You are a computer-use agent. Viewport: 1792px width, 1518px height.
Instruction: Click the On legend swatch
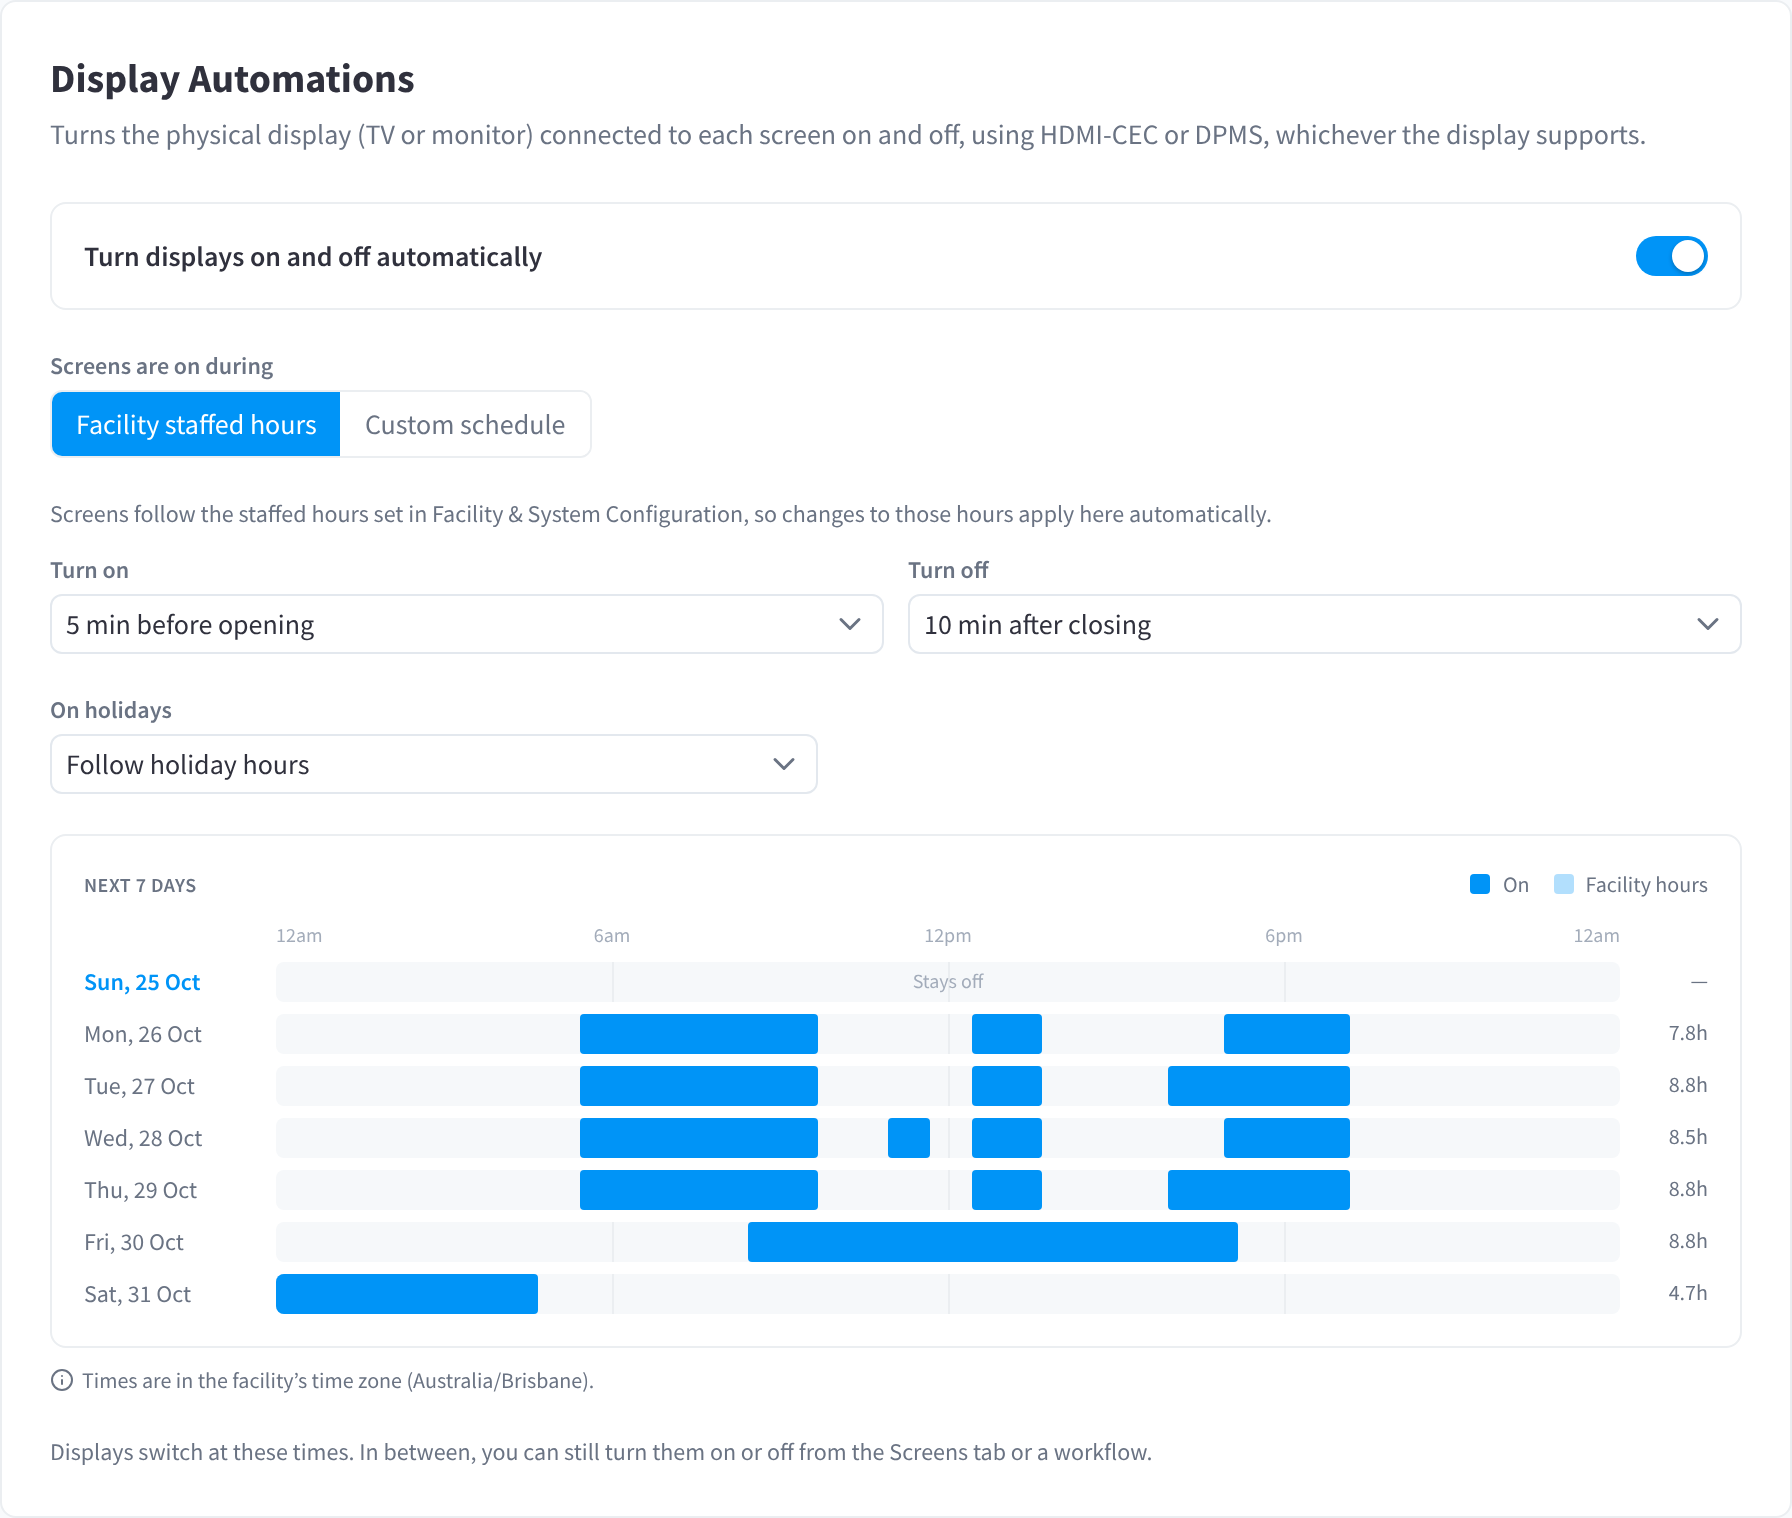(1480, 884)
